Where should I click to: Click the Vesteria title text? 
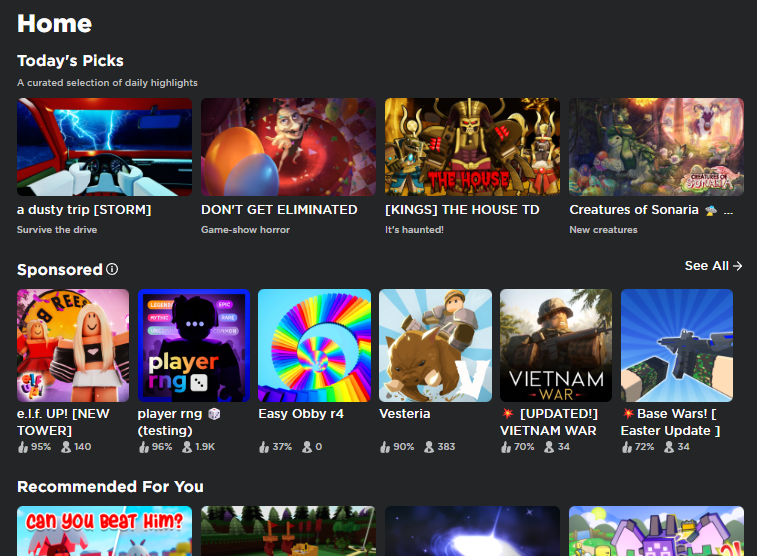point(405,414)
